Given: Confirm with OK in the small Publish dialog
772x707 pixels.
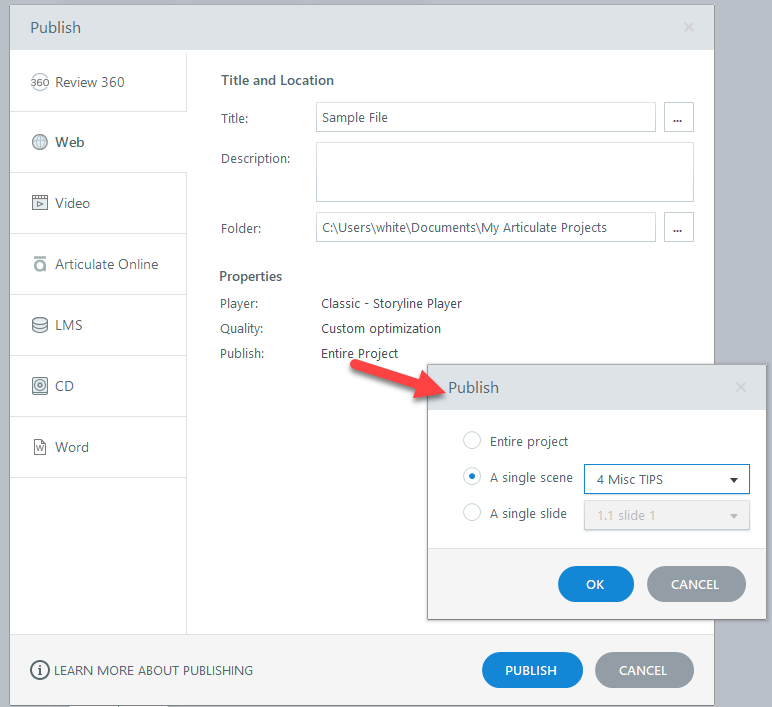Looking at the screenshot, I should click(595, 584).
